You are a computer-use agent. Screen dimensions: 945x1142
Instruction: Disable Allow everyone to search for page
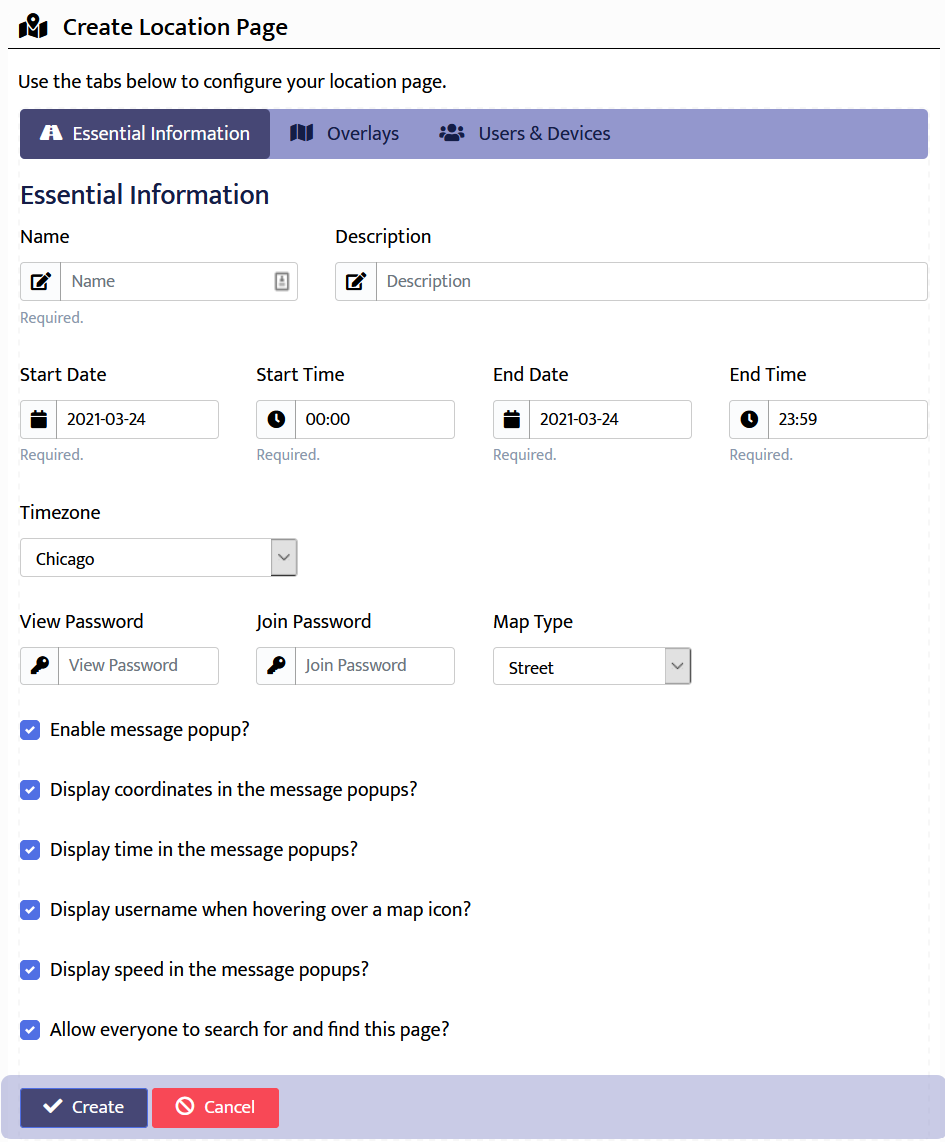[x=30, y=1031]
